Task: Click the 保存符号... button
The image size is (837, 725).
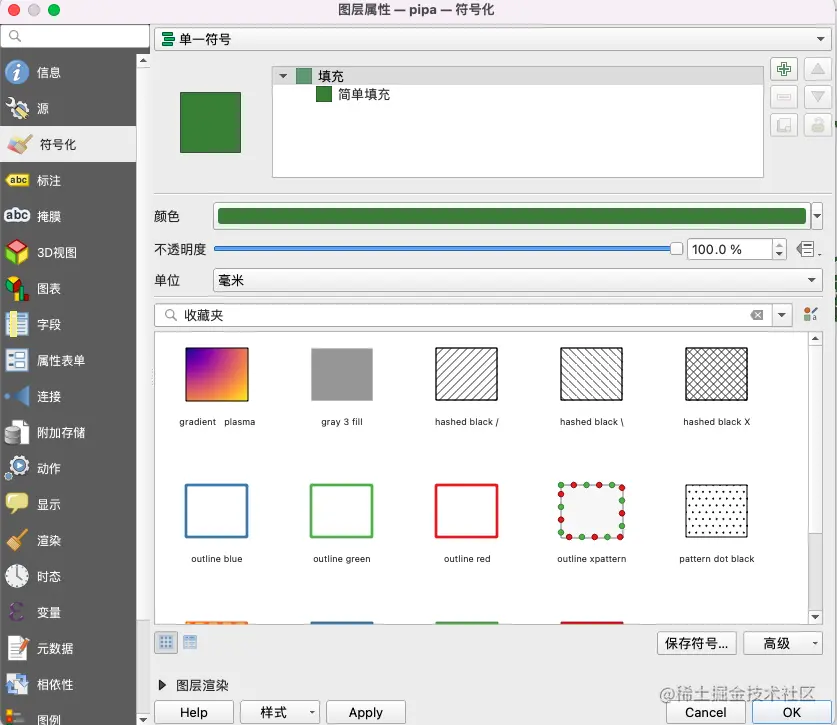Action: coord(697,643)
